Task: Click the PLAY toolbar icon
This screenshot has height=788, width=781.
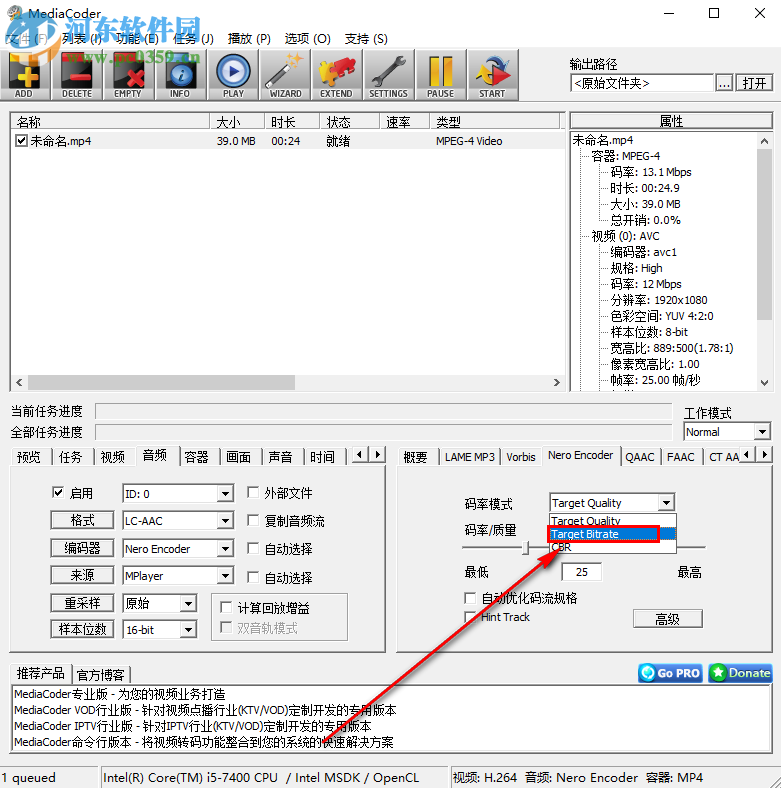Action: 233,75
